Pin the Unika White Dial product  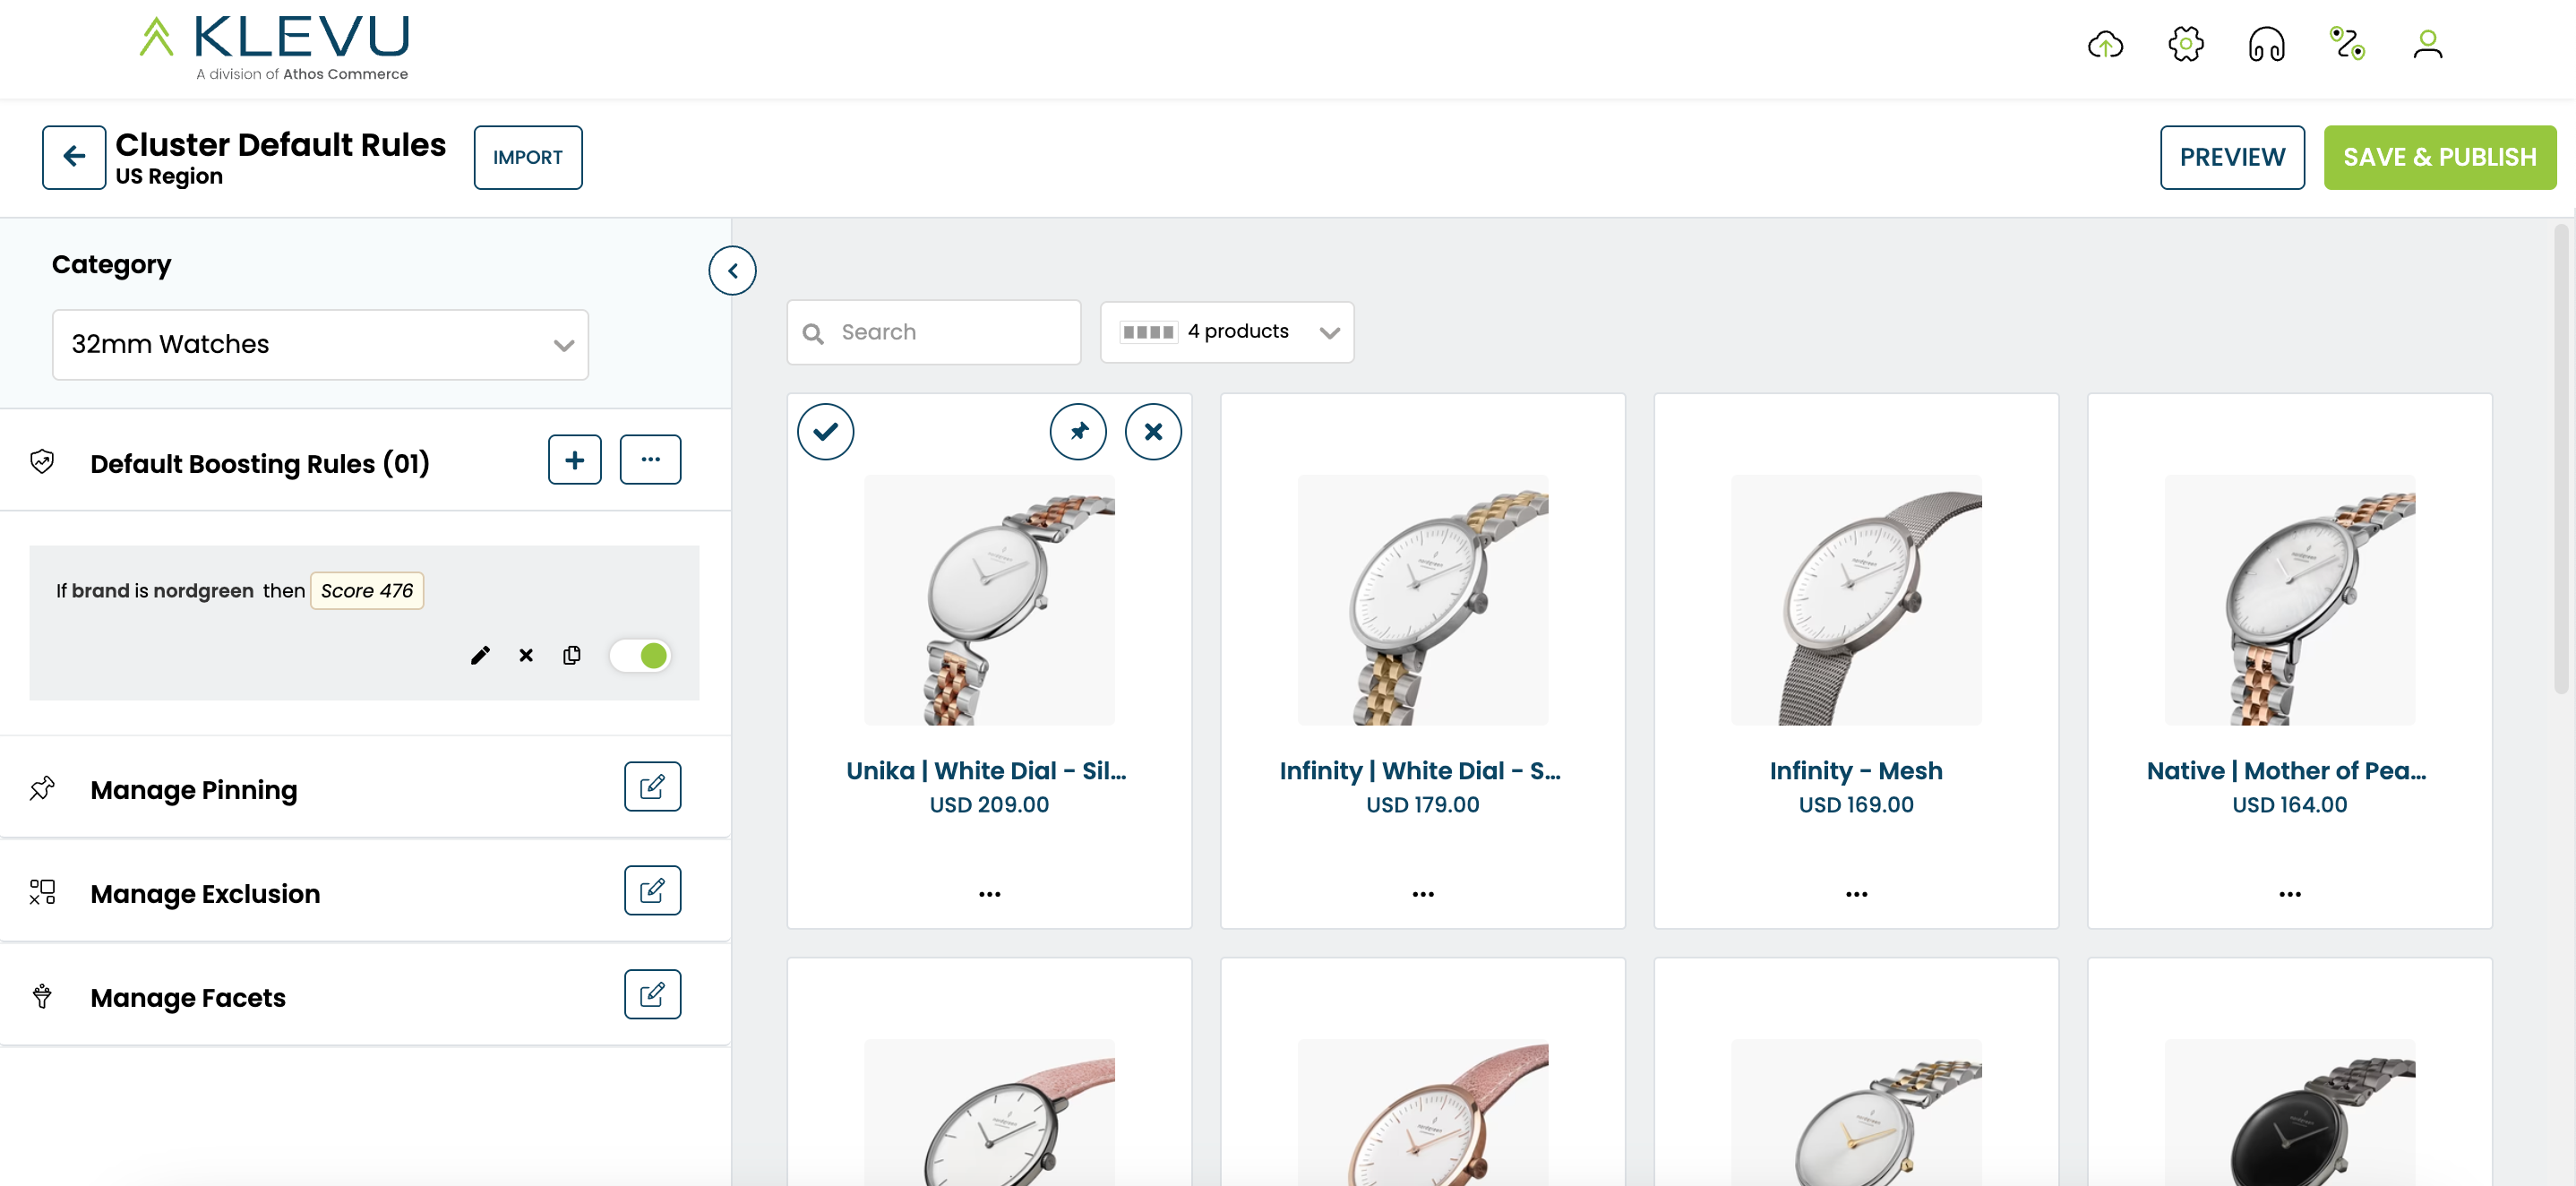click(1078, 432)
